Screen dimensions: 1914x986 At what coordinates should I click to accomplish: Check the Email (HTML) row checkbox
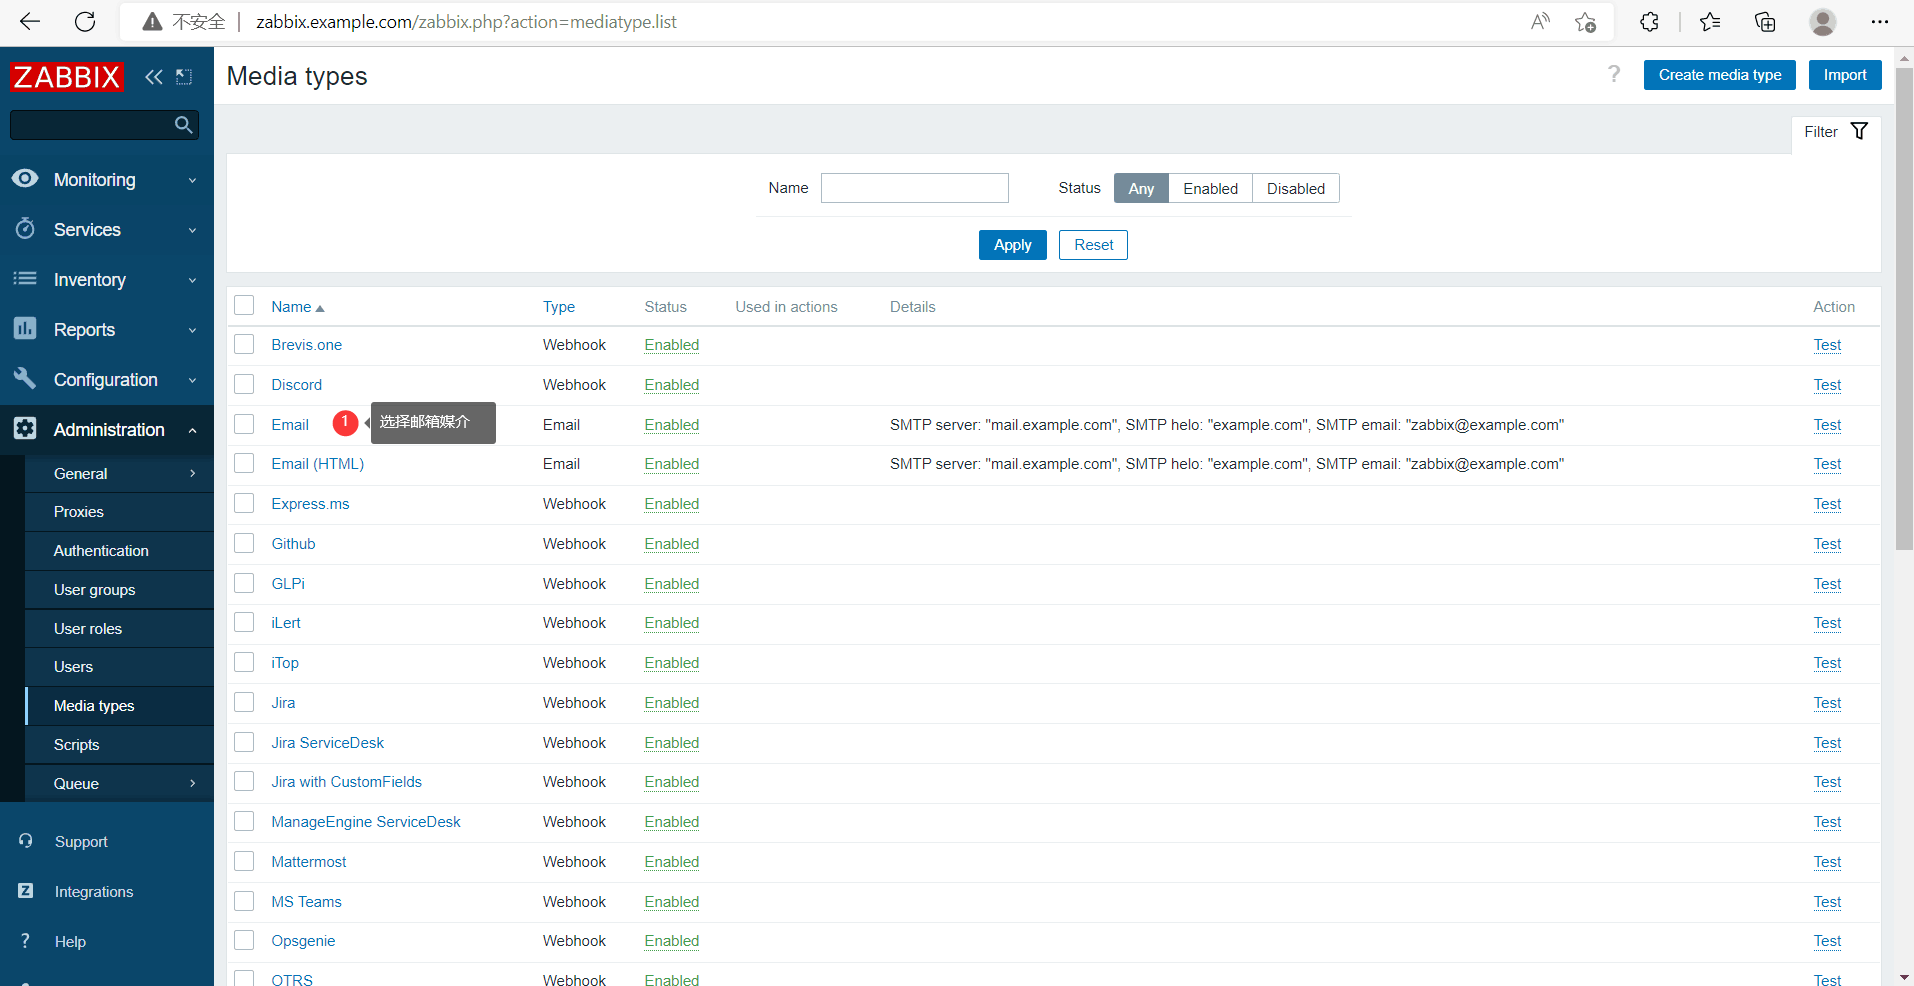[244, 463]
